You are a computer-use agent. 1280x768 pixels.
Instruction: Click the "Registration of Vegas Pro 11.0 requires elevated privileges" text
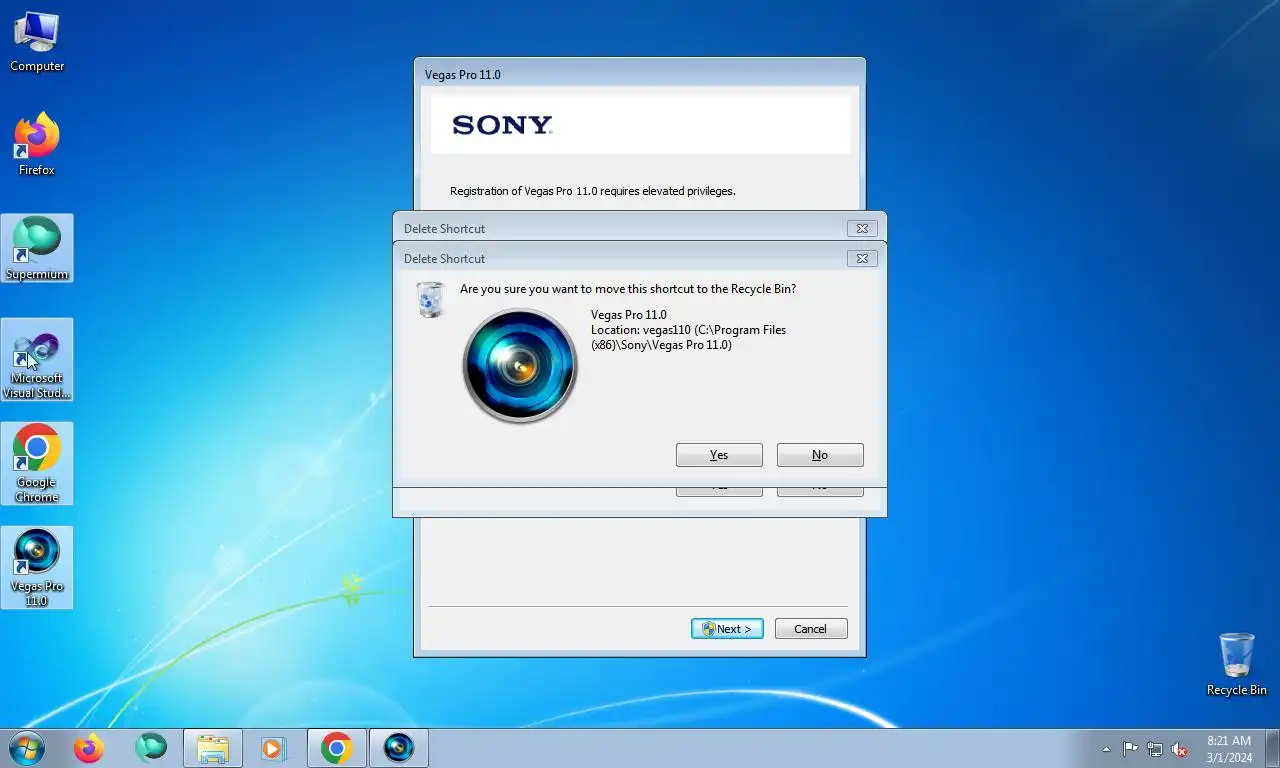pos(592,191)
